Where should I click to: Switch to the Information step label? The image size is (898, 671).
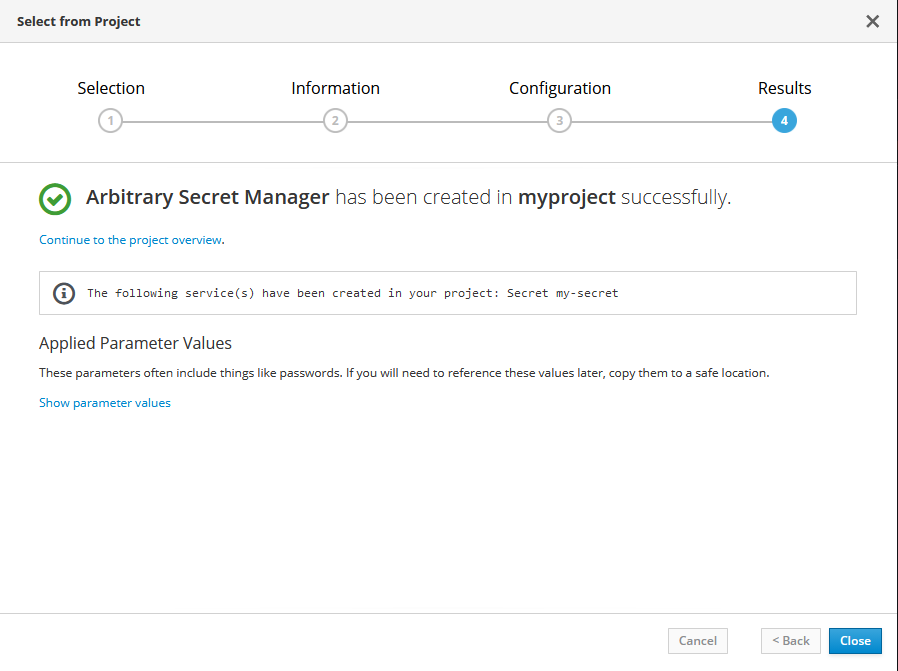[x=335, y=88]
